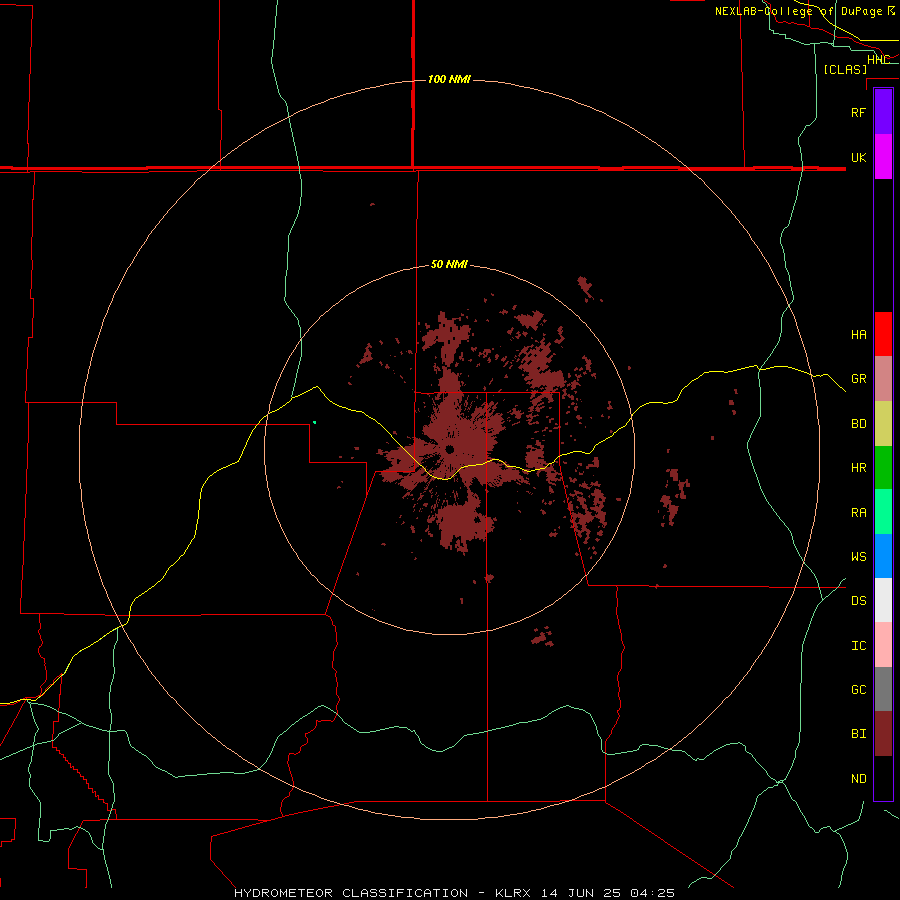Click the KLRX station identifier
900x900 pixels.
(x=513, y=893)
